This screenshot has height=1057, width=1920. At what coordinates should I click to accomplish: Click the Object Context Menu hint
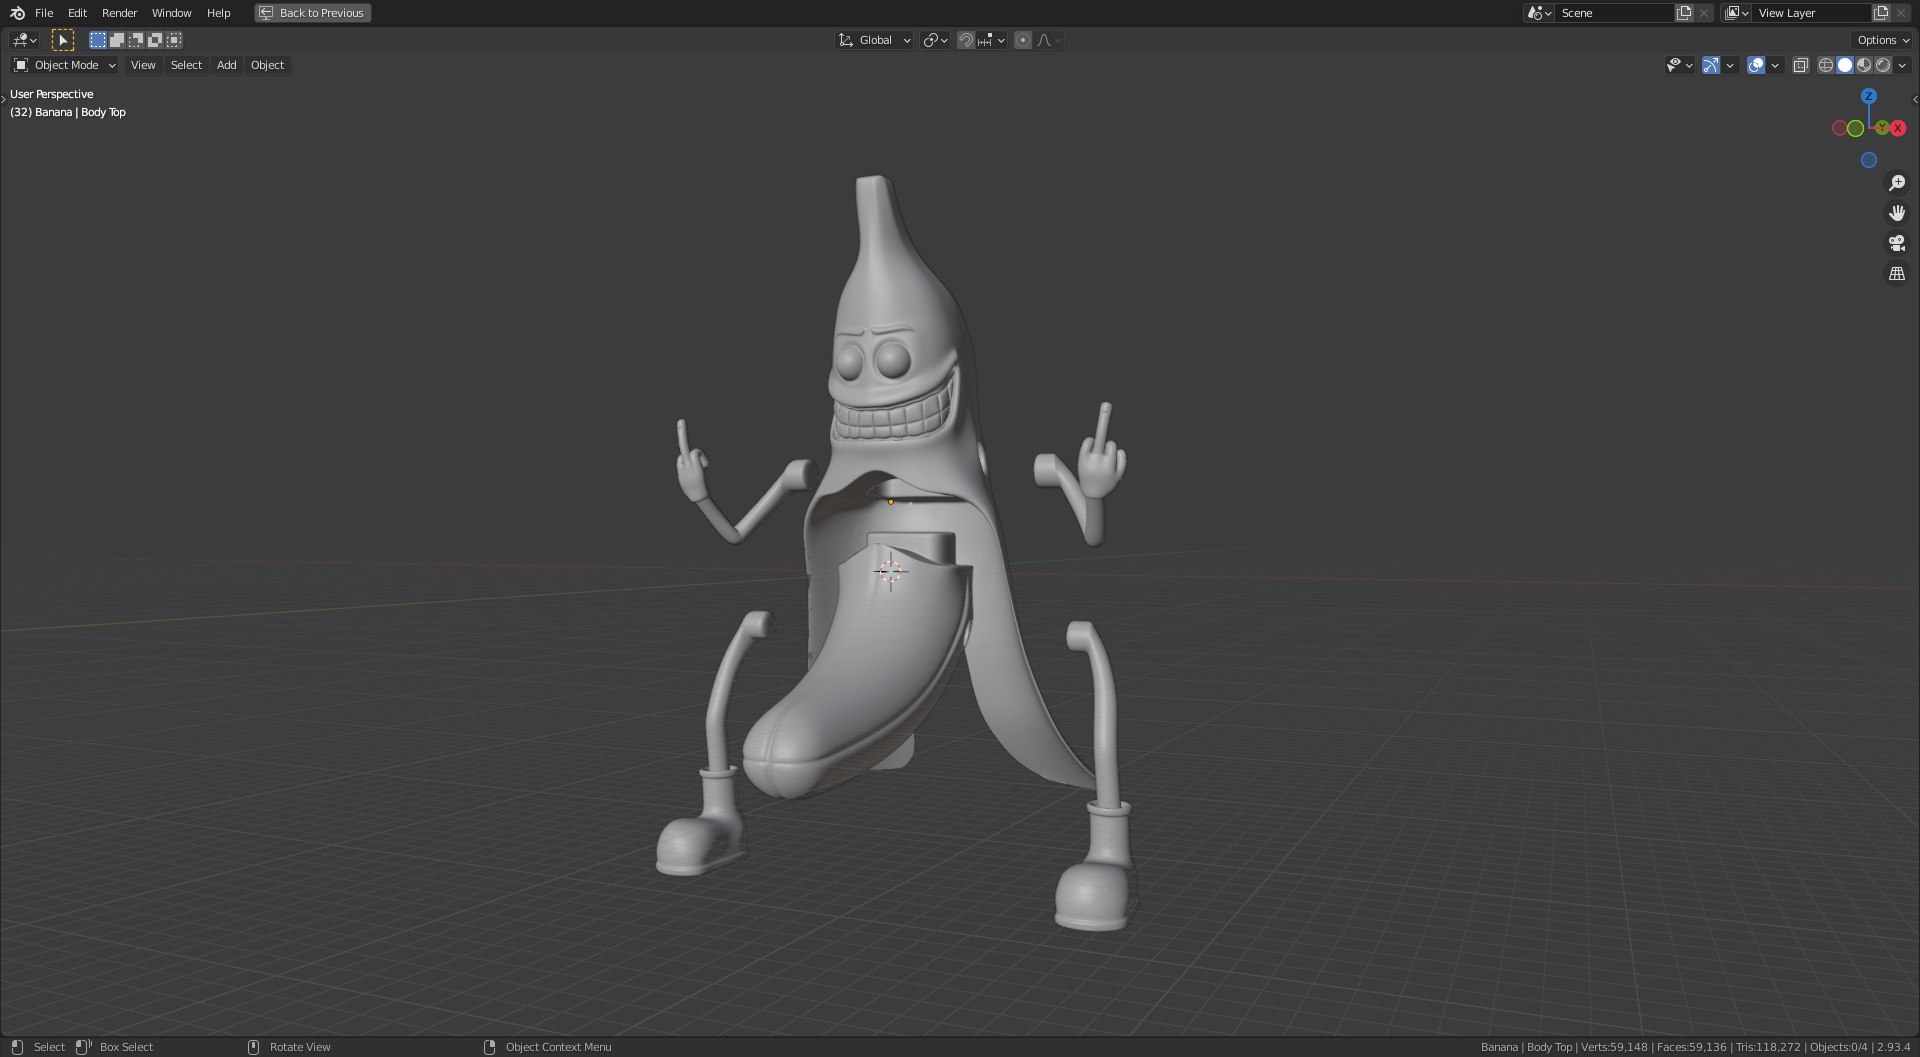click(x=558, y=1047)
